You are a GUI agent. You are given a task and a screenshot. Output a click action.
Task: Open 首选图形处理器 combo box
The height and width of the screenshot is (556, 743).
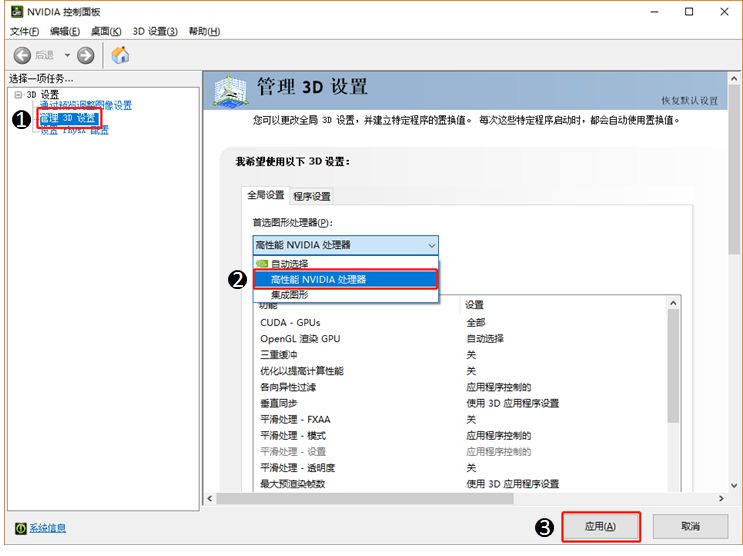[x=345, y=245]
